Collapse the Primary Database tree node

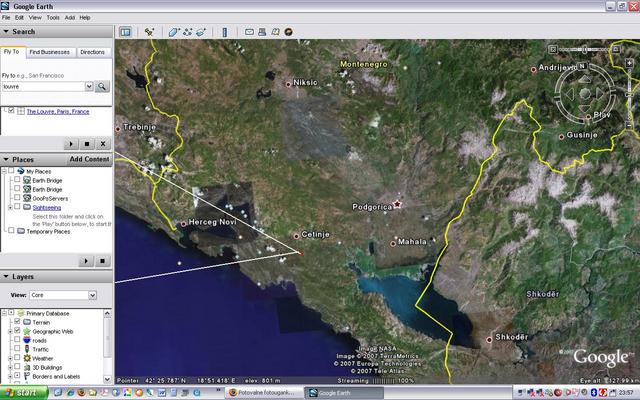[x=4, y=313]
